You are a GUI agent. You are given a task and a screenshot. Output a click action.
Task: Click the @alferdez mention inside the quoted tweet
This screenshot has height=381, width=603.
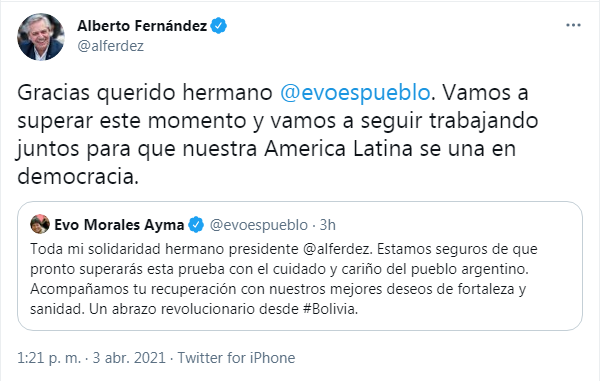coord(338,249)
